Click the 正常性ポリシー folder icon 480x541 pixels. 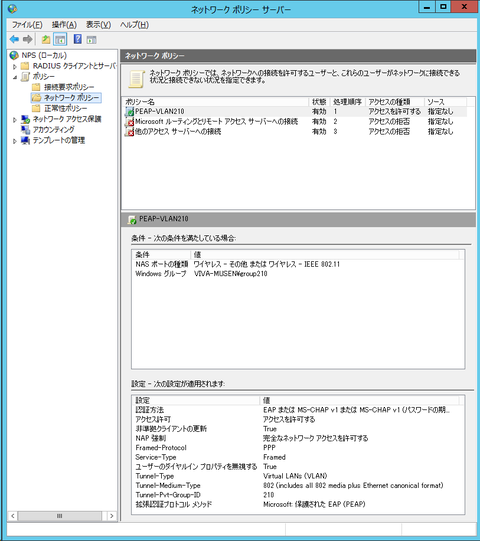36,108
